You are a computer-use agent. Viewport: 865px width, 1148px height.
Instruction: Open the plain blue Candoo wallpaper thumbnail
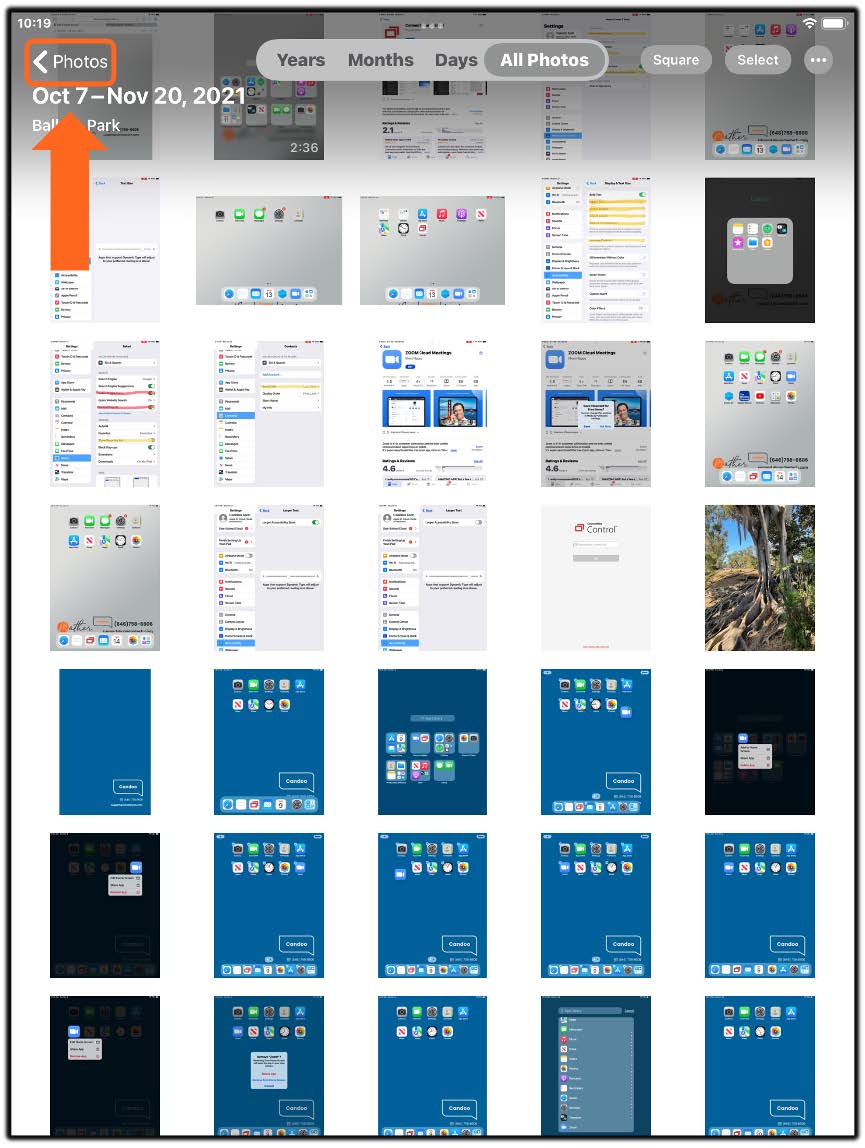(105, 741)
